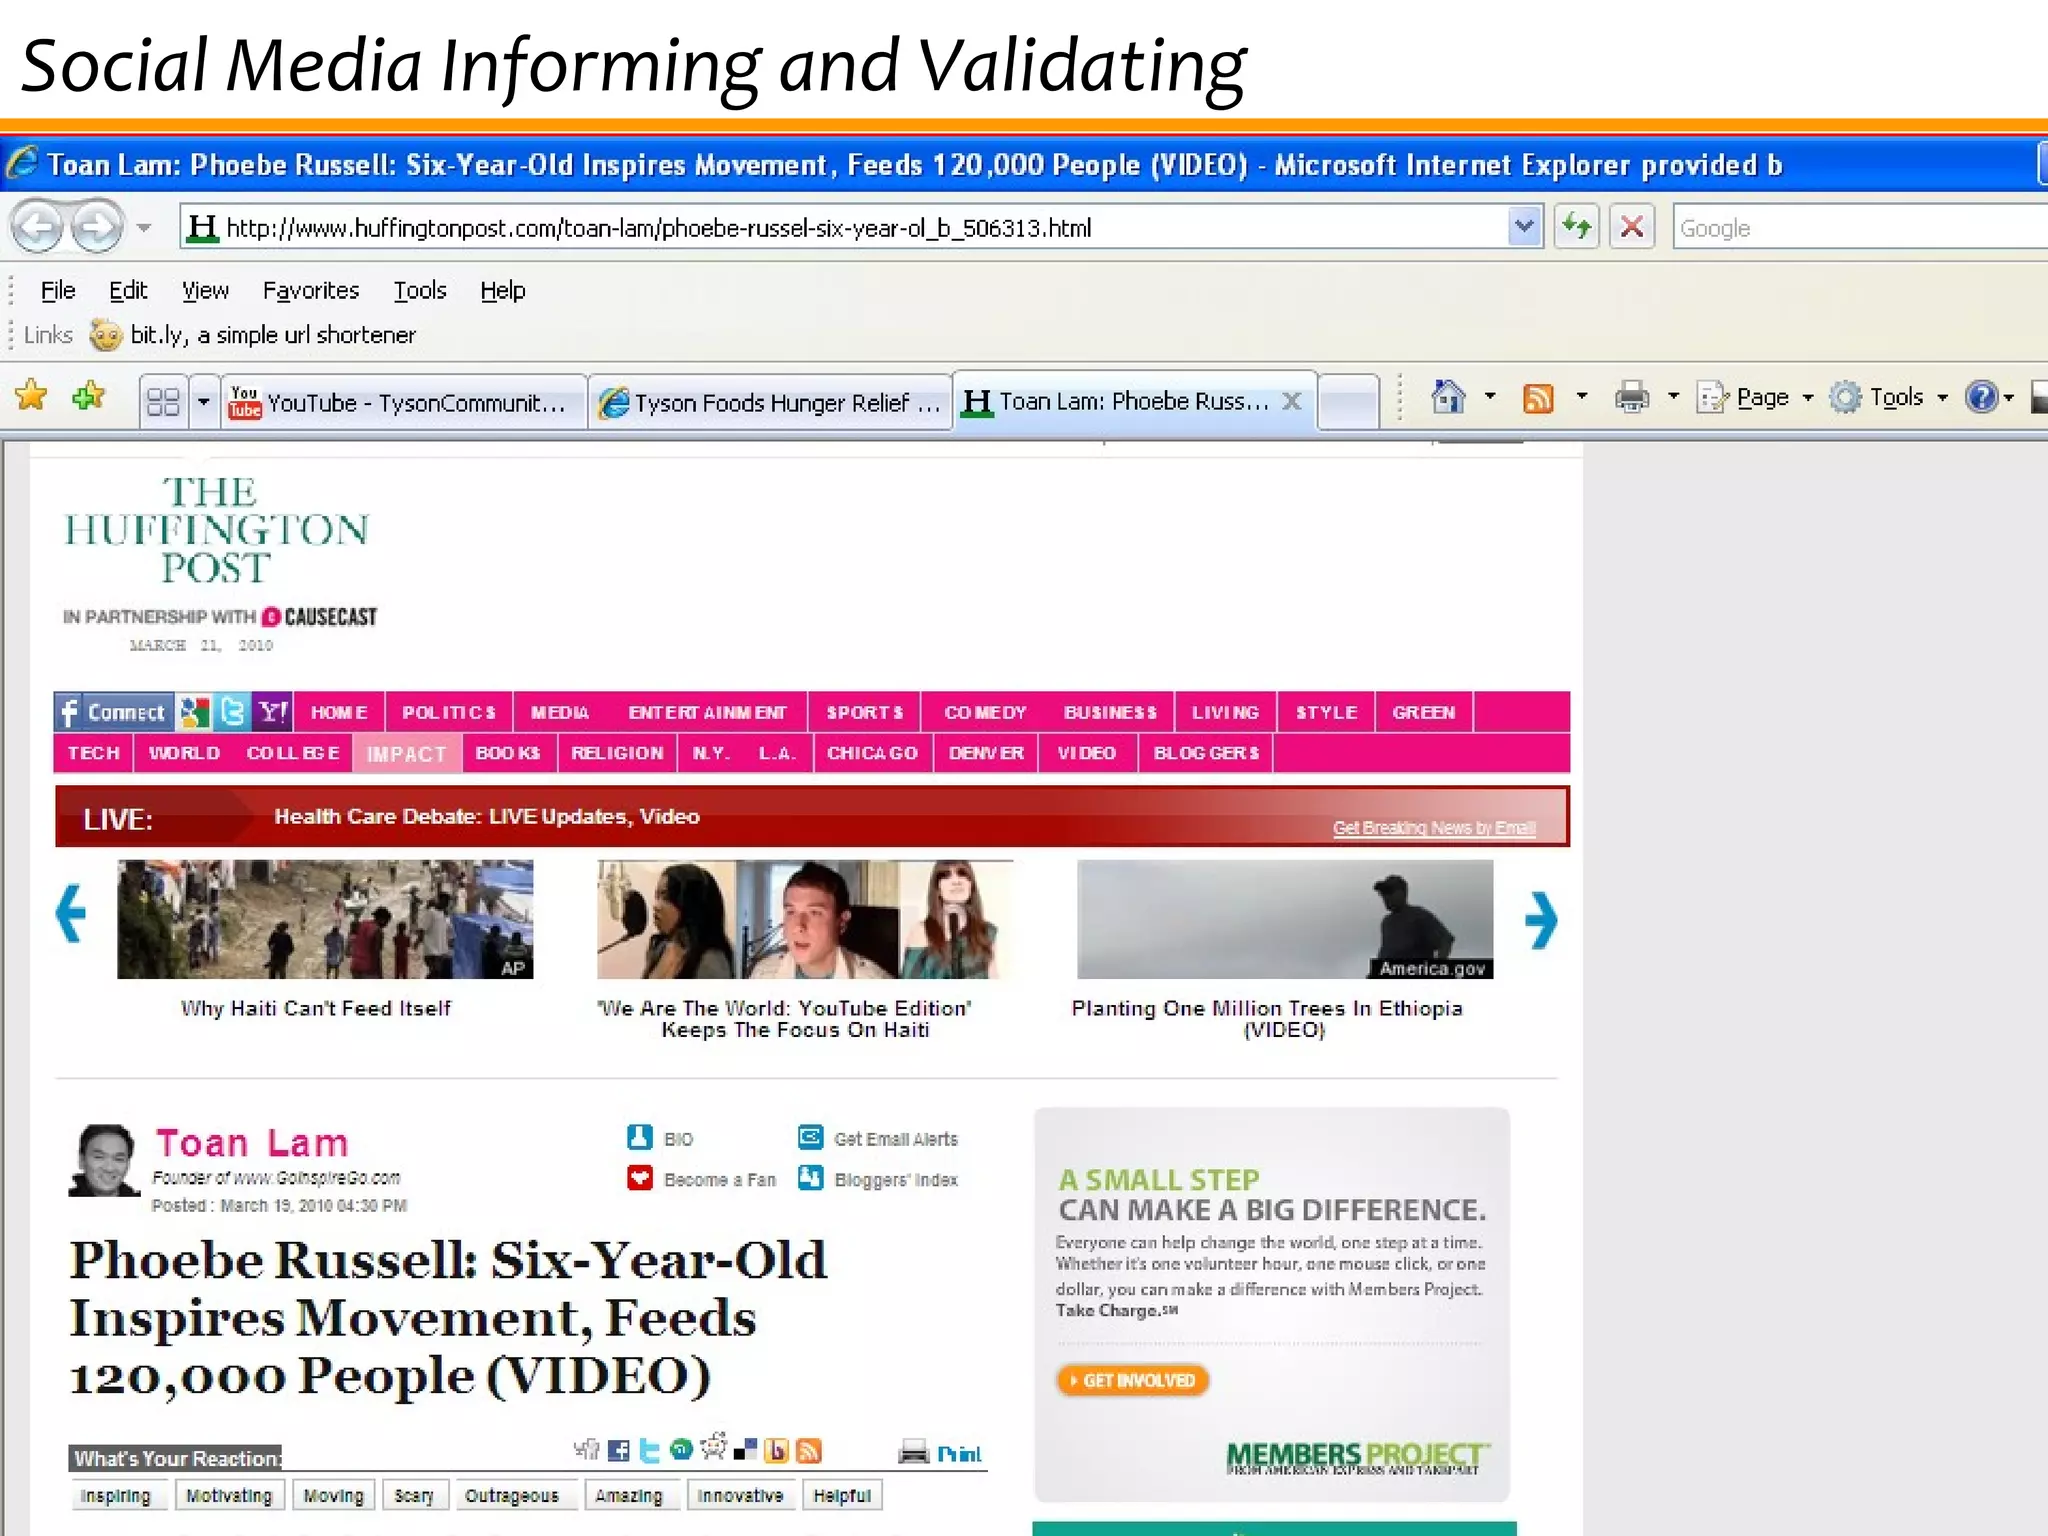Image resolution: width=2048 pixels, height=1536 pixels.
Task: Open the Tools toolbar dropdown
Action: pyautogui.click(x=1889, y=398)
